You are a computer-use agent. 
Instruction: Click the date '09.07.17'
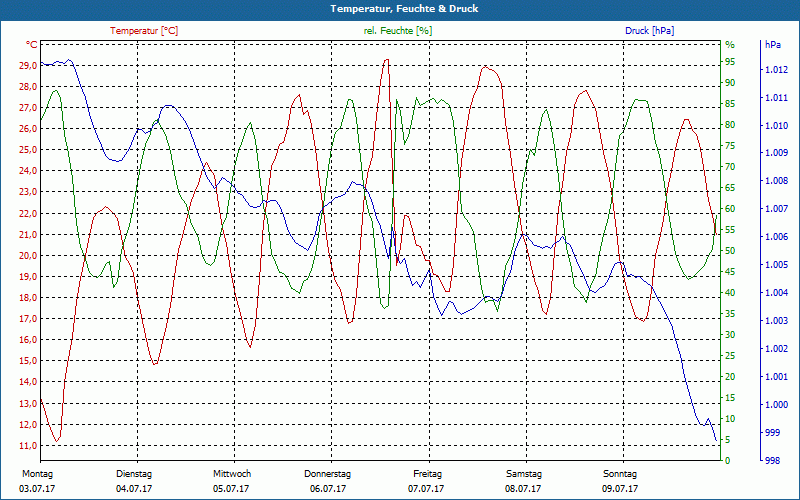point(620,489)
